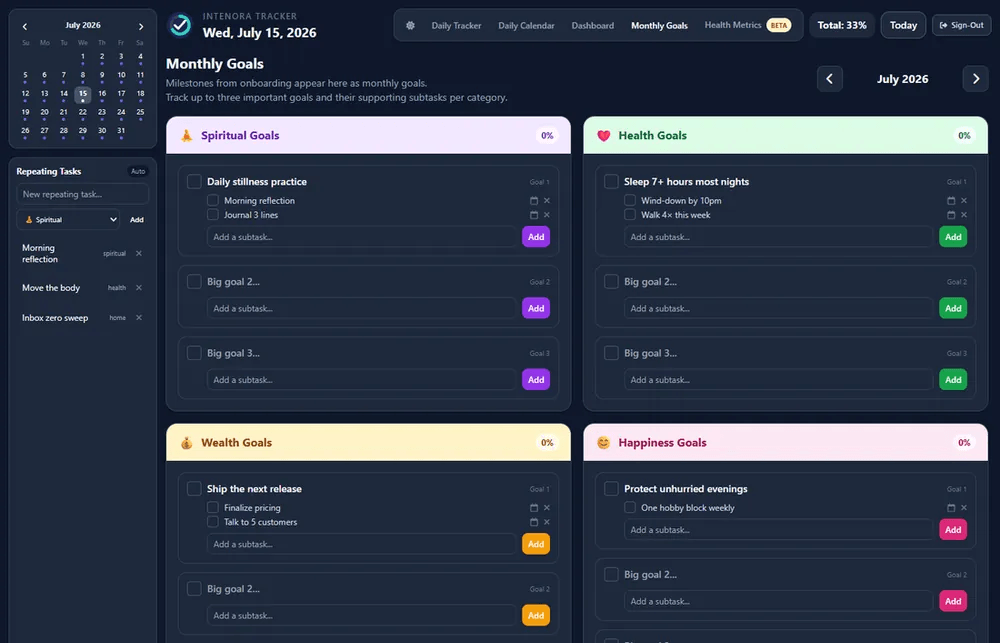This screenshot has width=1000, height=643.
Task: Go to previous month in mini calendar
Action: pyautogui.click(x=25, y=26)
